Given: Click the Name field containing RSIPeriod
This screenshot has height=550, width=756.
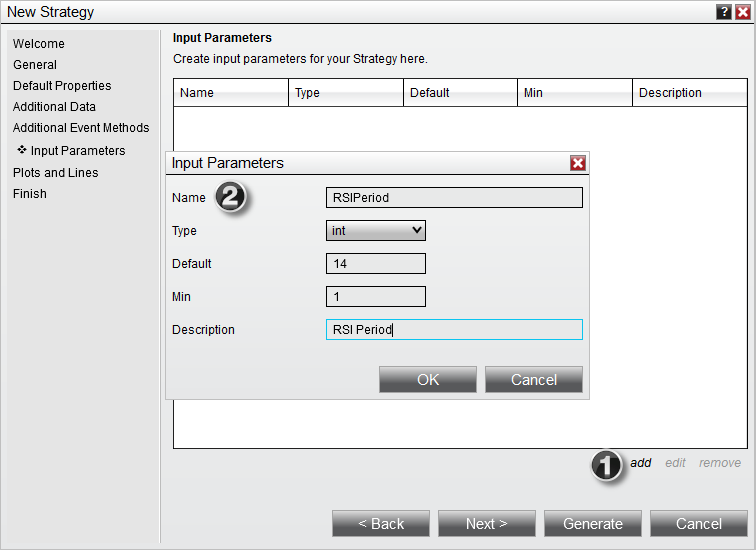Looking at the screenshot, I should [x=454, y=198].
